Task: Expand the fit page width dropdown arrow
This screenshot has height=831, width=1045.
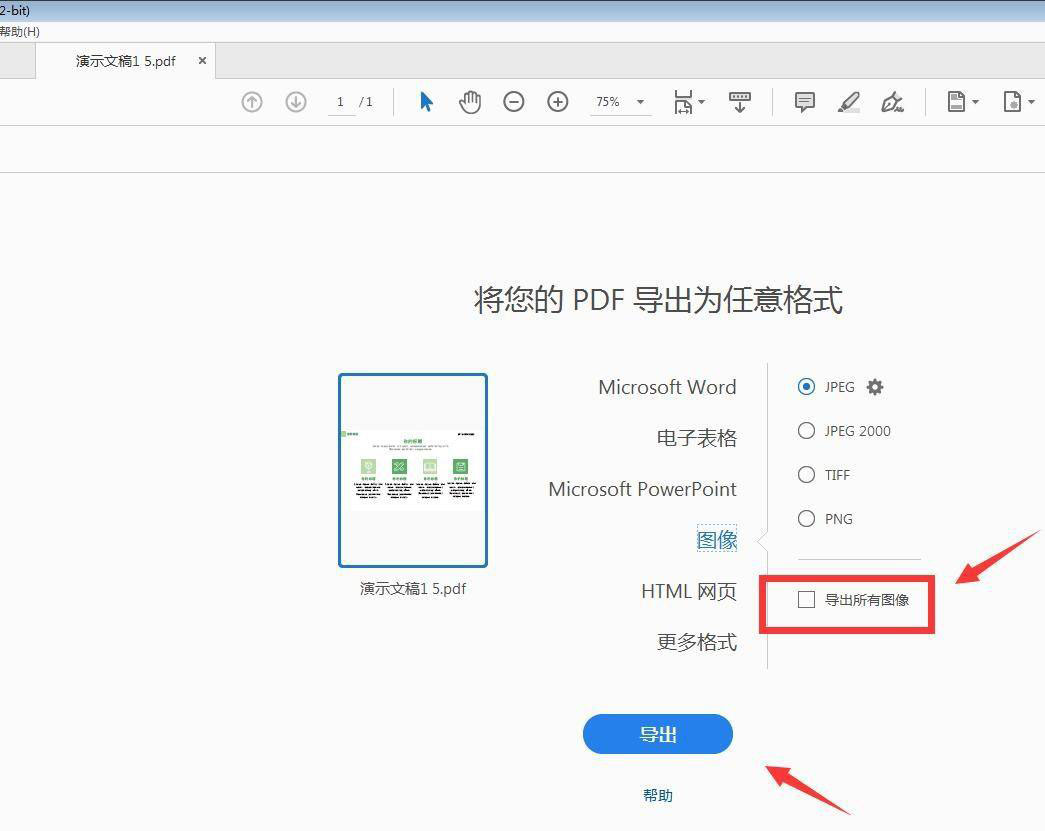Action: tap(702, 102)
